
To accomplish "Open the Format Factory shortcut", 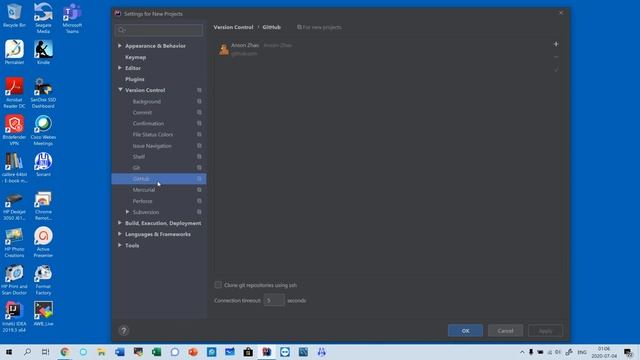I will (43, 280).
